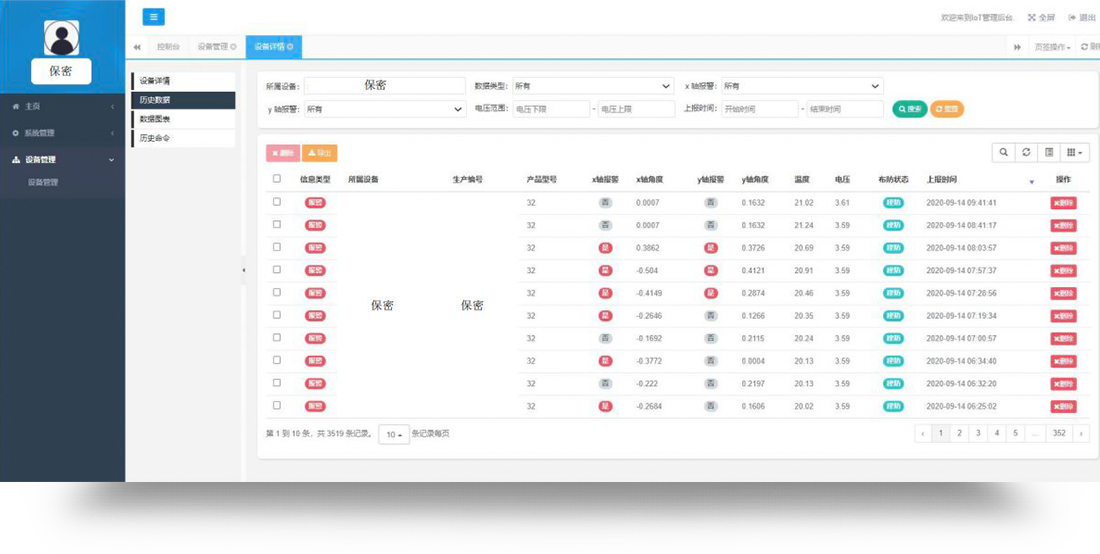Viewport: 1100px width, 554px height.
Task: Check the row with time 09:41:41
Action: click(x=277, y=202)
